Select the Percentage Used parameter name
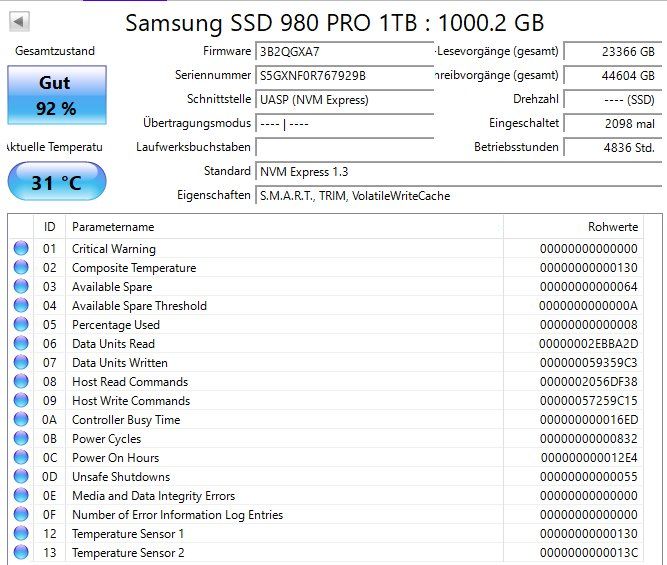The width and height of the screenshot is (667, 565). tap(116, 325)
